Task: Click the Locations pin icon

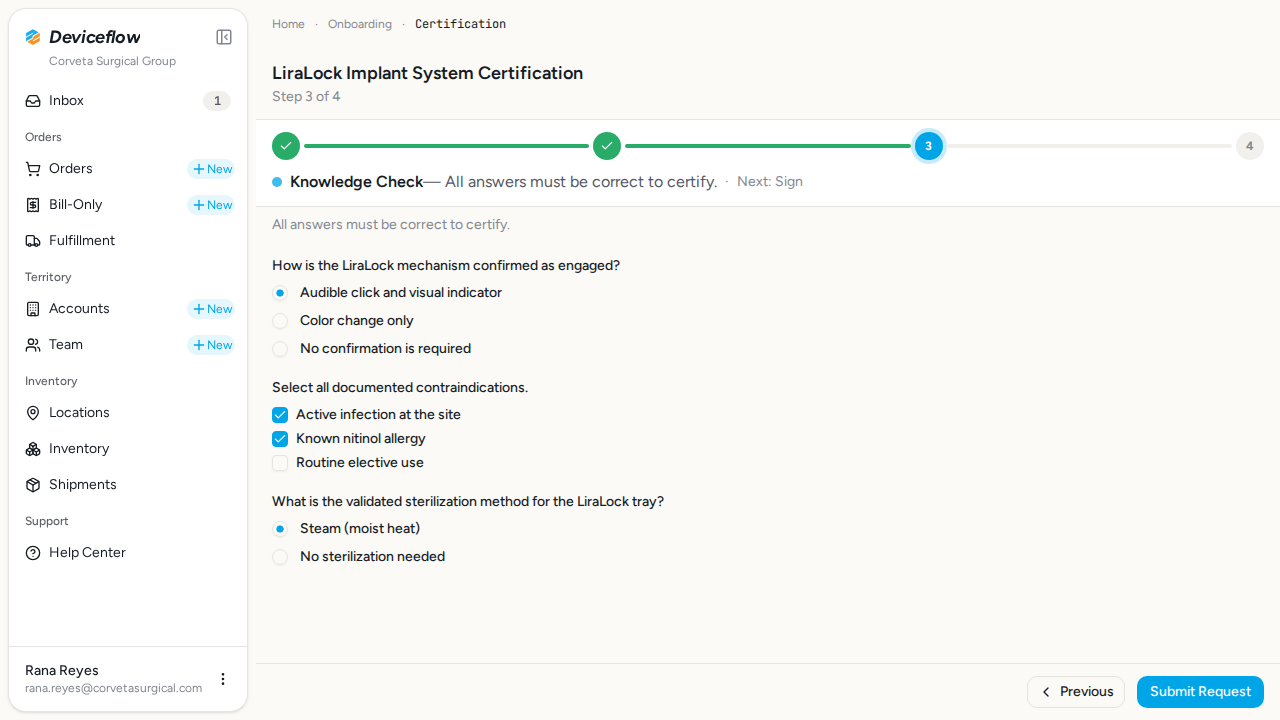Action: click(33, 413)
